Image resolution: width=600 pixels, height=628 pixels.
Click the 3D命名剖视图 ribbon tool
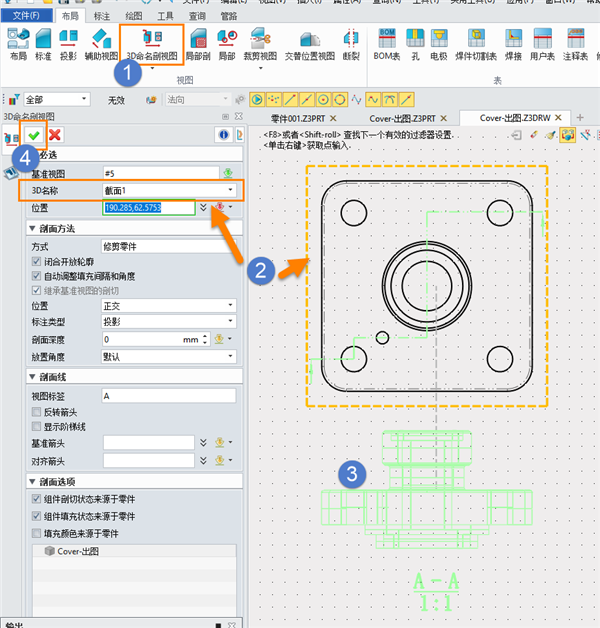click(x=152, y=44)
